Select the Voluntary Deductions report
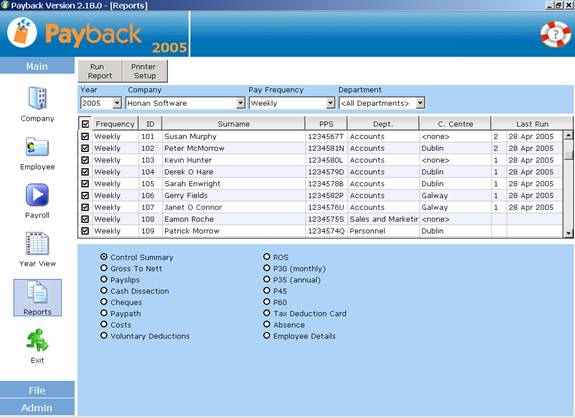575x418 pixels. (104, 336)
